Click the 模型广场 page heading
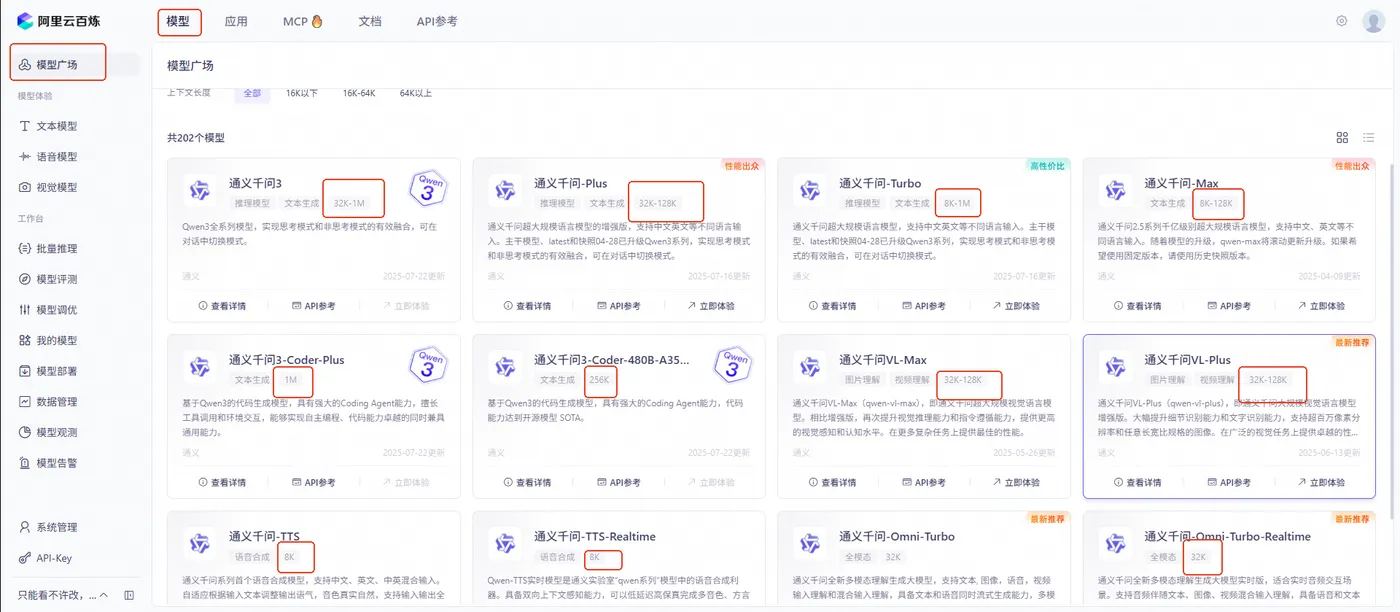Screen dimensions: 1400x612 click(x=190, y=65)
